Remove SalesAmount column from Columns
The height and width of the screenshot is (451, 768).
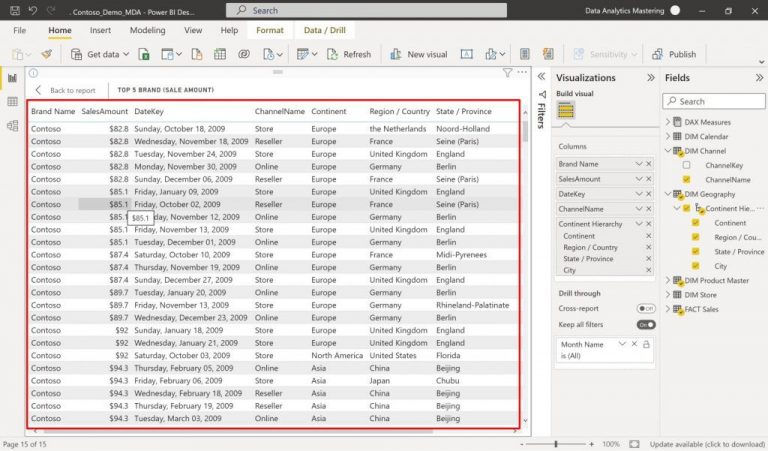click(648, 179)
